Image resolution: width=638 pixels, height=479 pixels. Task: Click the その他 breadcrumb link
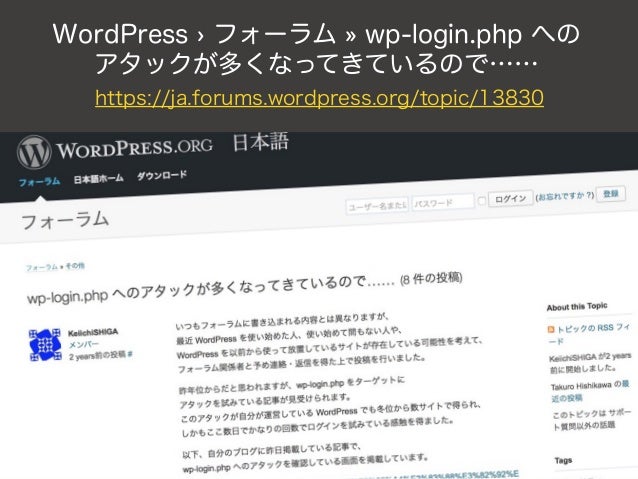[x=75, y=266]
